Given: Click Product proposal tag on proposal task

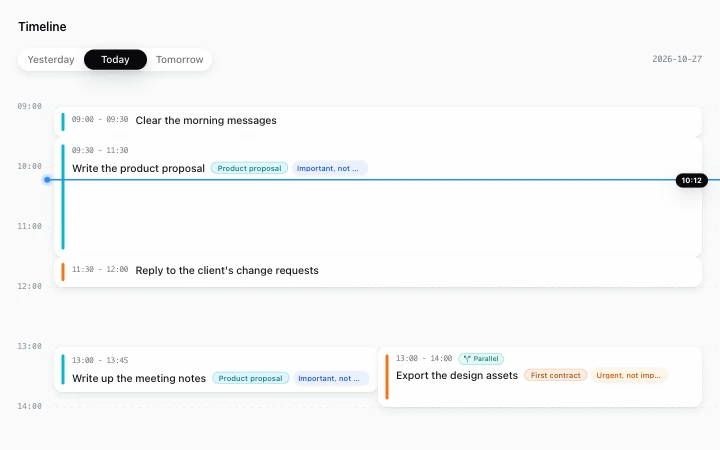Looking at the screenshot, I should [249, 169].
